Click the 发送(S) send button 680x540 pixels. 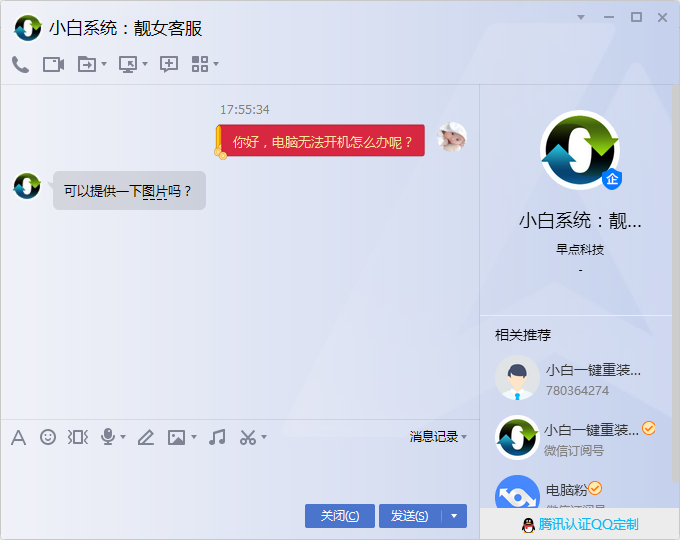tap(409, 516)
